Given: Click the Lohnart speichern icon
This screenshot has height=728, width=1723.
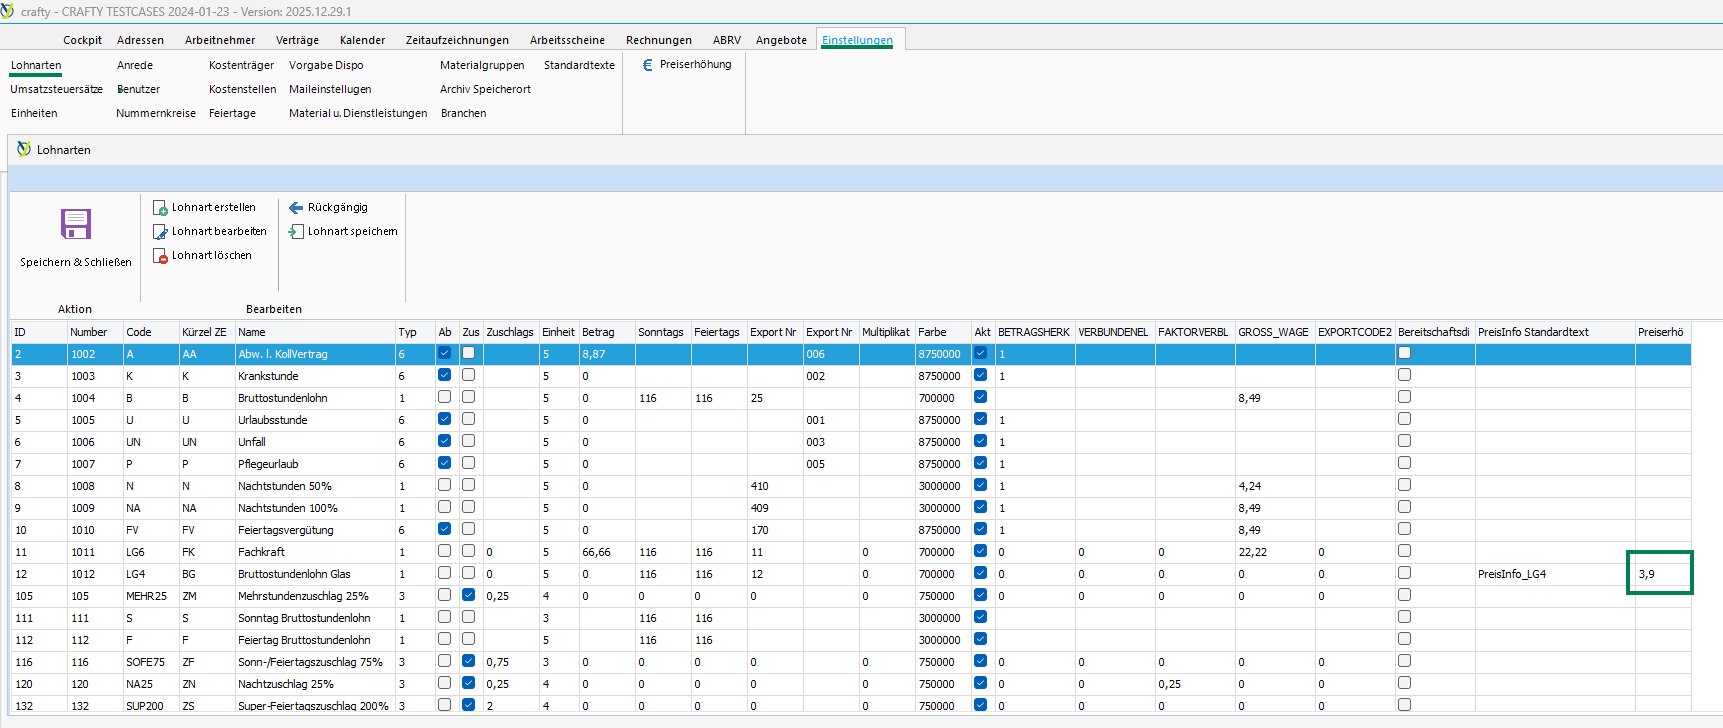Looking at the screenshot, I should pyautogui.click(x=296, y=232).
